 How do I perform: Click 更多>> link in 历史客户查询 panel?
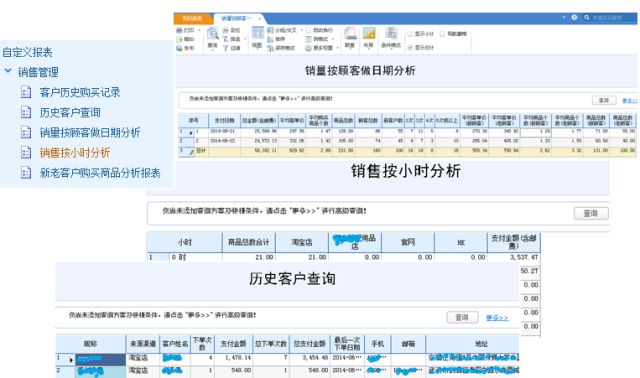click(x=497, y=318)
